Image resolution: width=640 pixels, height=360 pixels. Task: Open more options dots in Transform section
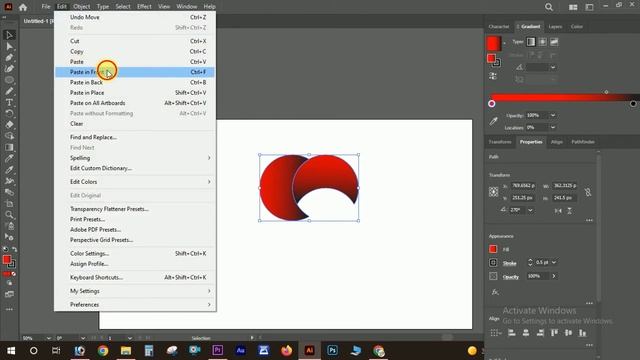[x=589, y=220]
